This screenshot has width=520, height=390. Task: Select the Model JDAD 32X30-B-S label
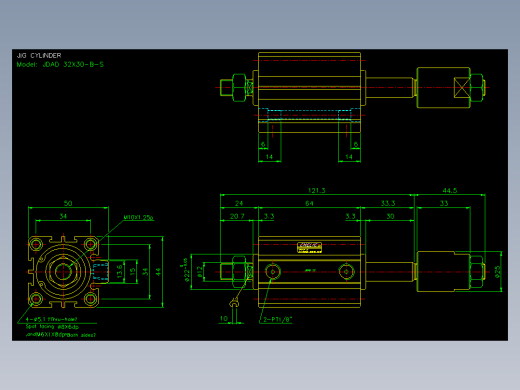(60, 65)
